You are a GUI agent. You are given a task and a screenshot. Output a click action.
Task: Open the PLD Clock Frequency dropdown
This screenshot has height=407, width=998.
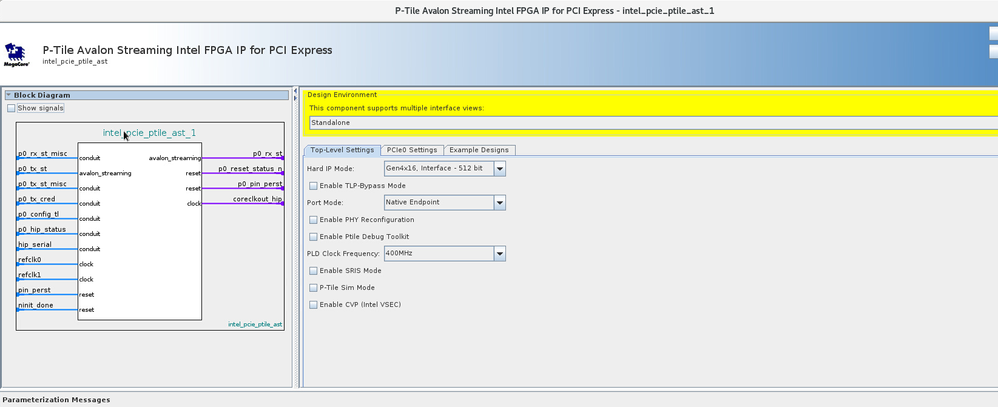click(500, 253)
